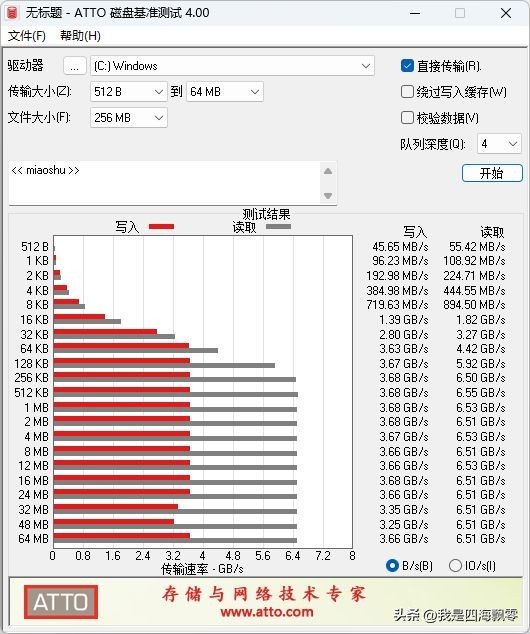Screen dimensions: 530x634
Task: Open the 256 MB file size dropdown
Action: 129,118
